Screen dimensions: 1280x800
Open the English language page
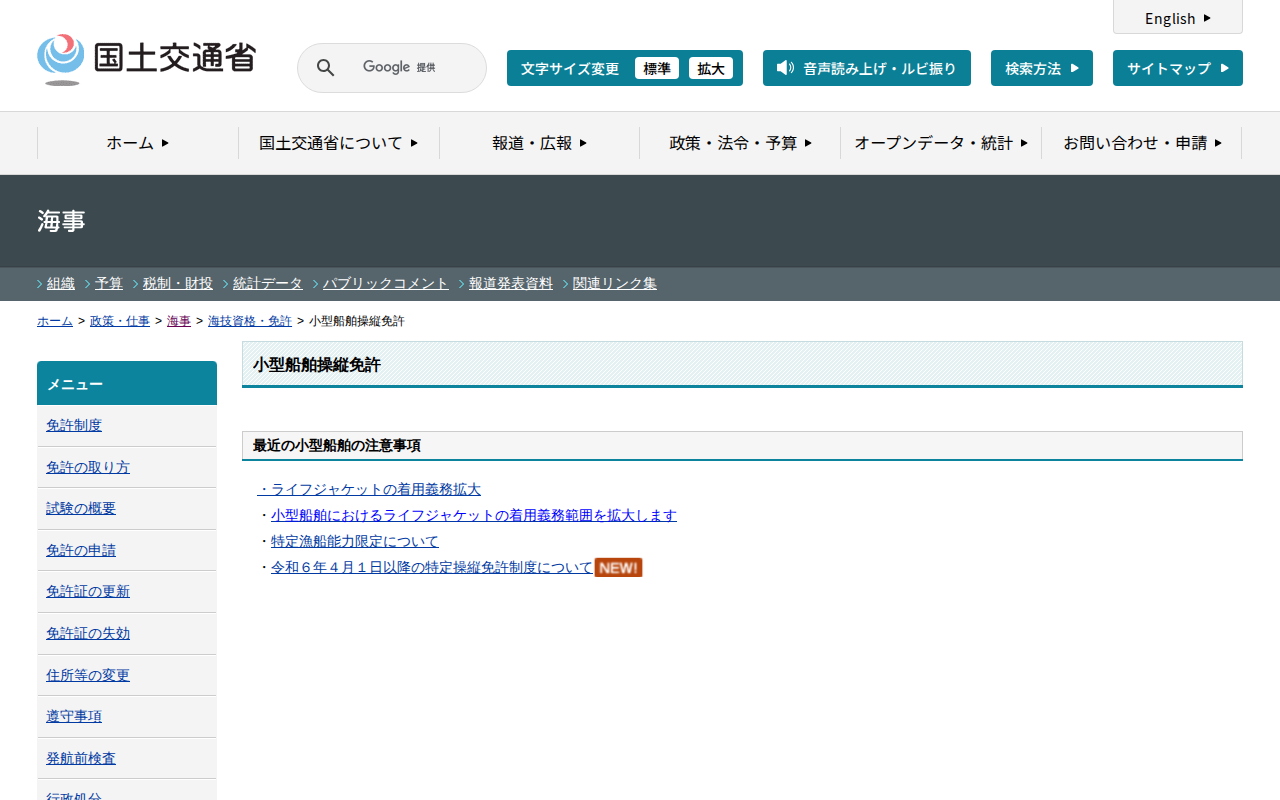pos(1177,18)
